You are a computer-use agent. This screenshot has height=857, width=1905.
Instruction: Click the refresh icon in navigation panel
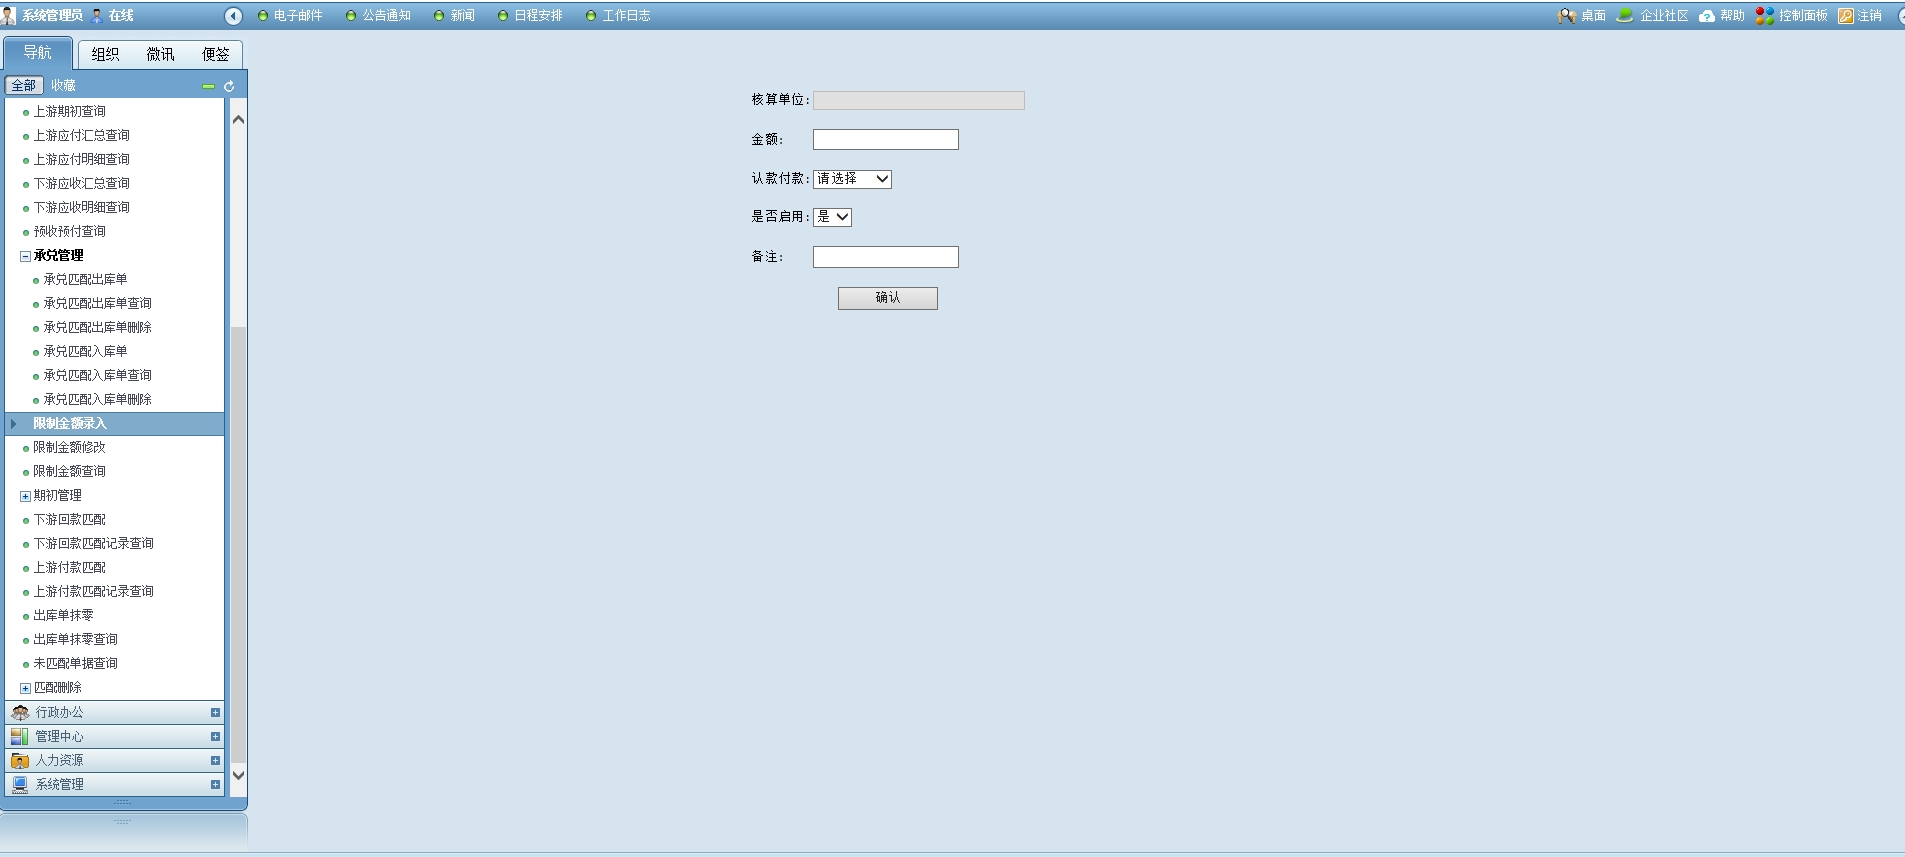pos(229,87)
